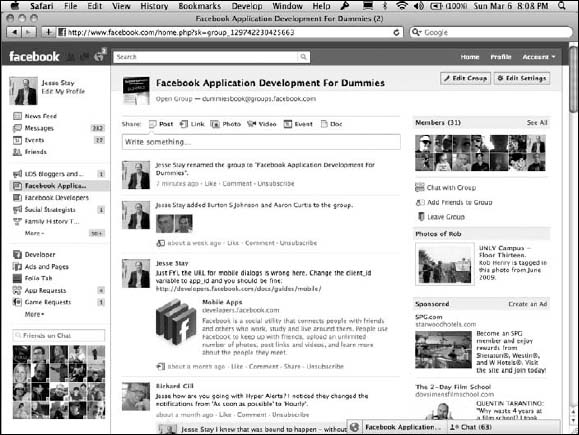Click the Edit Group button

point(465,78)
